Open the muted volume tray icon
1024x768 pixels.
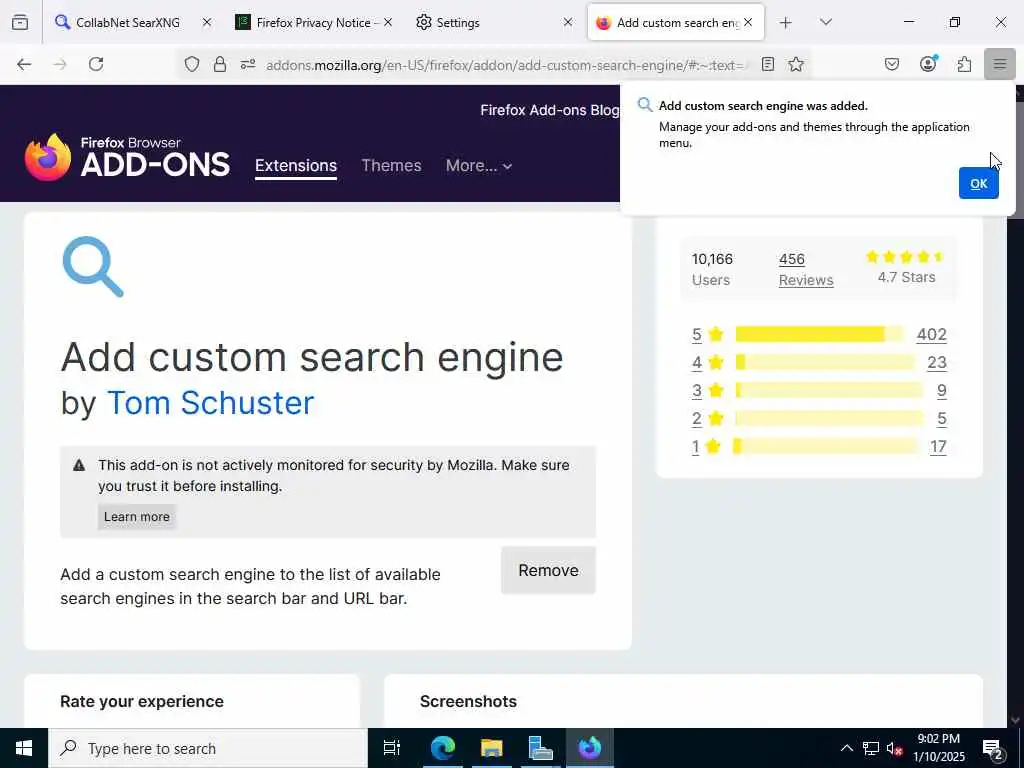[x=895, y=749]
